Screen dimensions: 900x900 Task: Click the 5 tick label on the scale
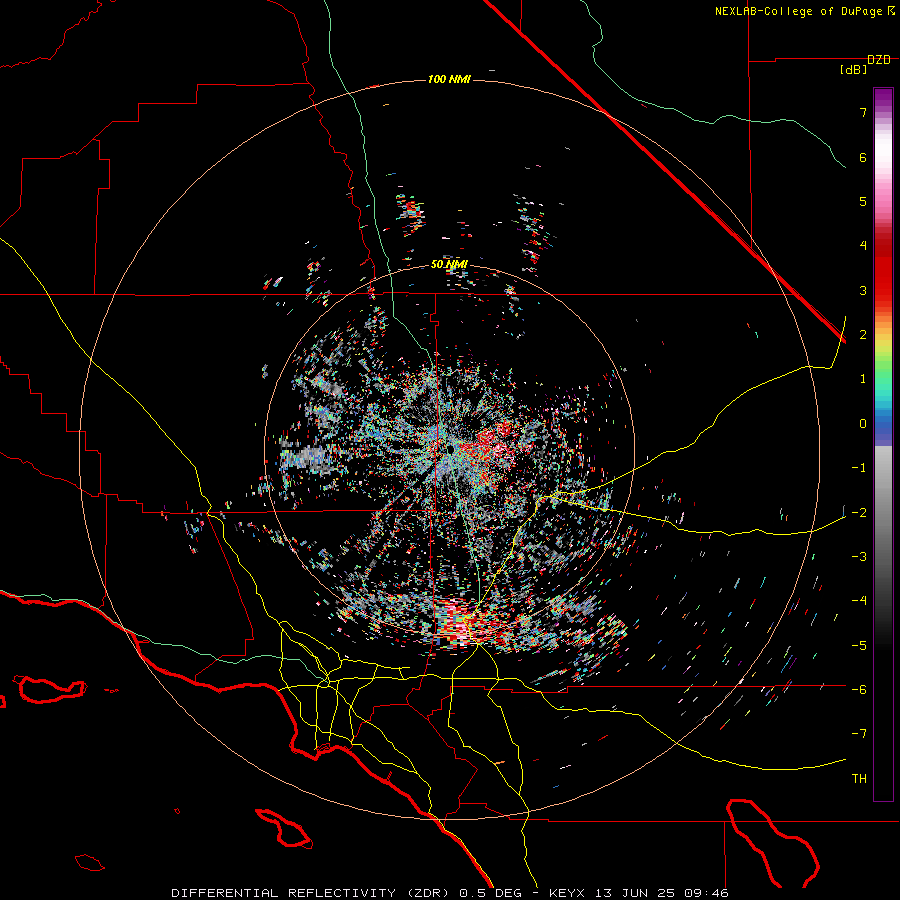(863, 201)
